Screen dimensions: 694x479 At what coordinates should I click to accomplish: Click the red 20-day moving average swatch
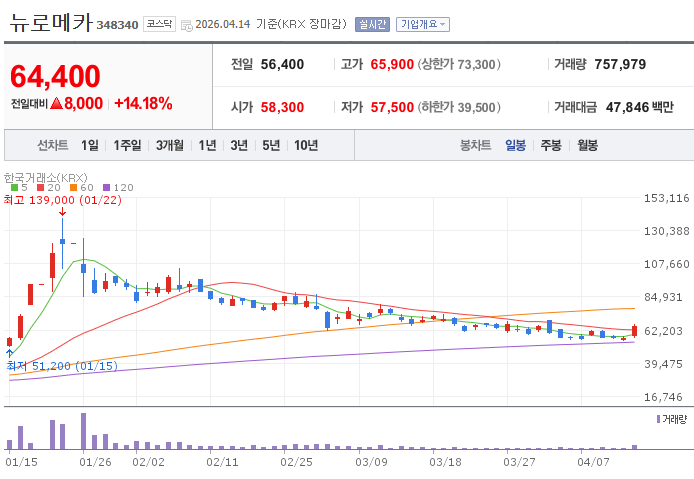pyautogui.click(x=41, y=188)
